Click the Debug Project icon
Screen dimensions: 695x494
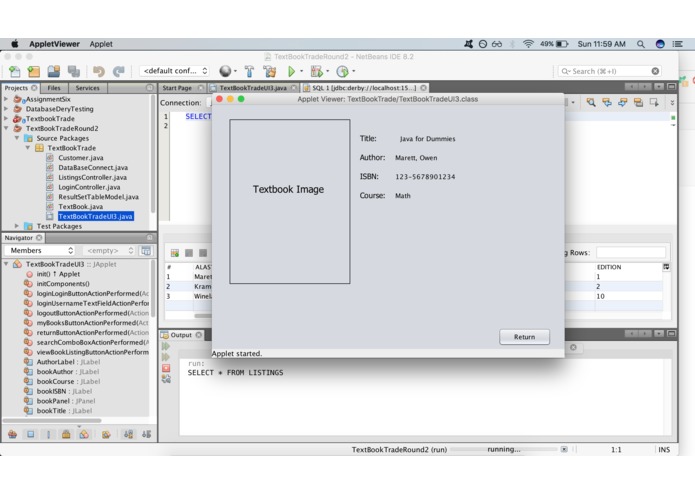(x=316, y=71)
